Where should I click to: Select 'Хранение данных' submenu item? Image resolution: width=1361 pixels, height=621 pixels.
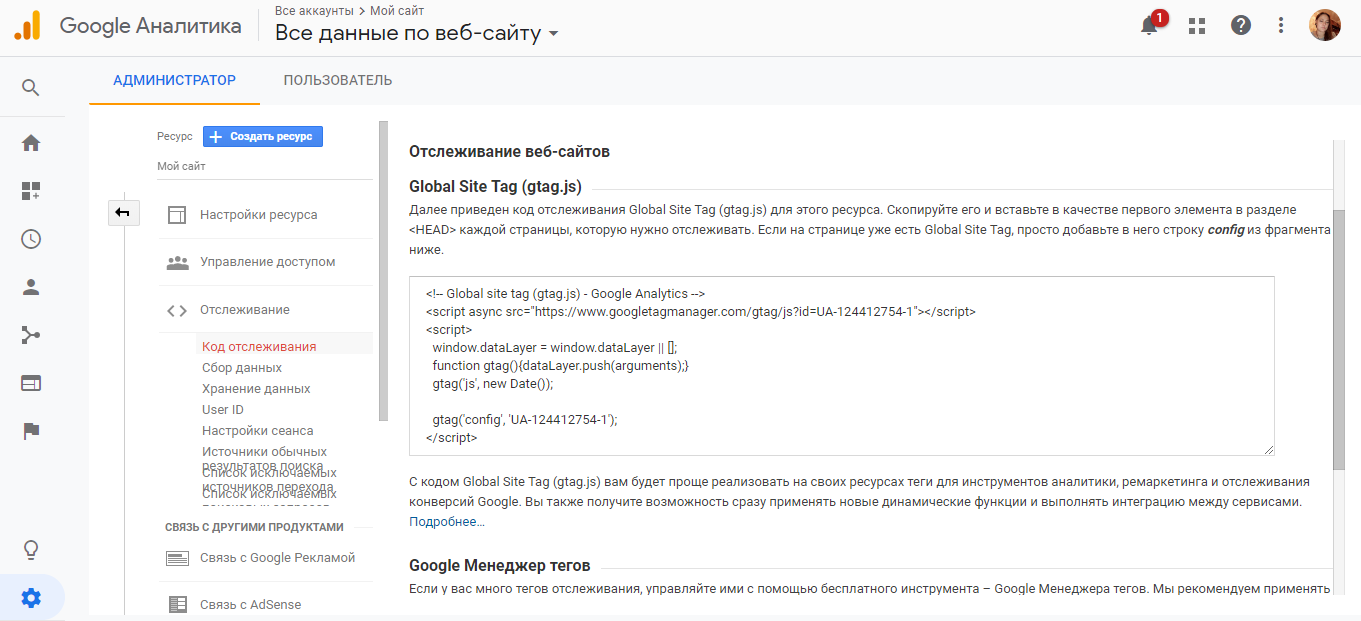(256, 389)
